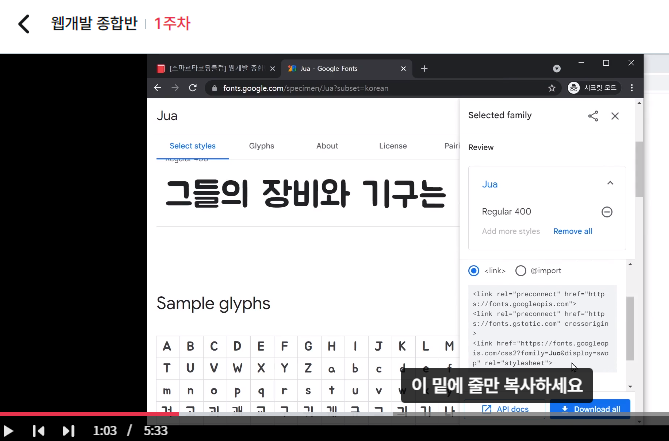Close the Selected family panel
This screenshot has height=441, width=669.
coord(615,116)
